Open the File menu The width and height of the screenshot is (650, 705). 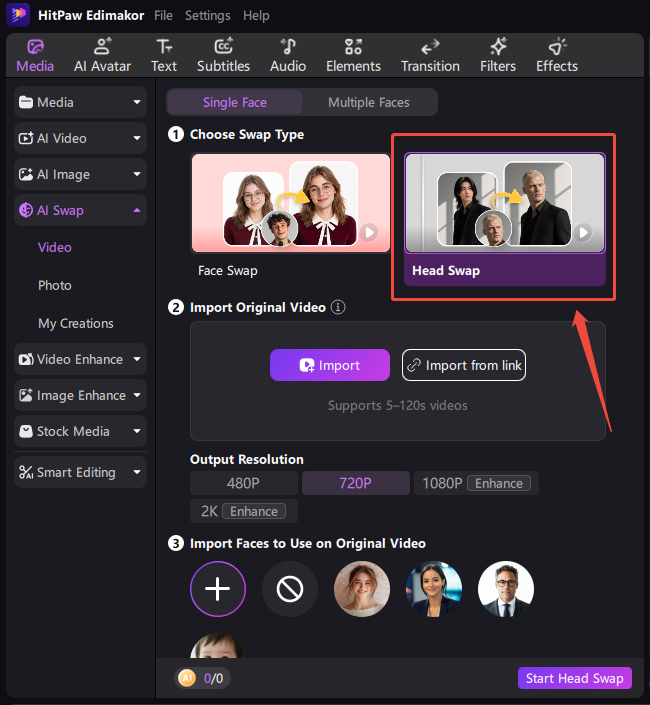(163, 15)
